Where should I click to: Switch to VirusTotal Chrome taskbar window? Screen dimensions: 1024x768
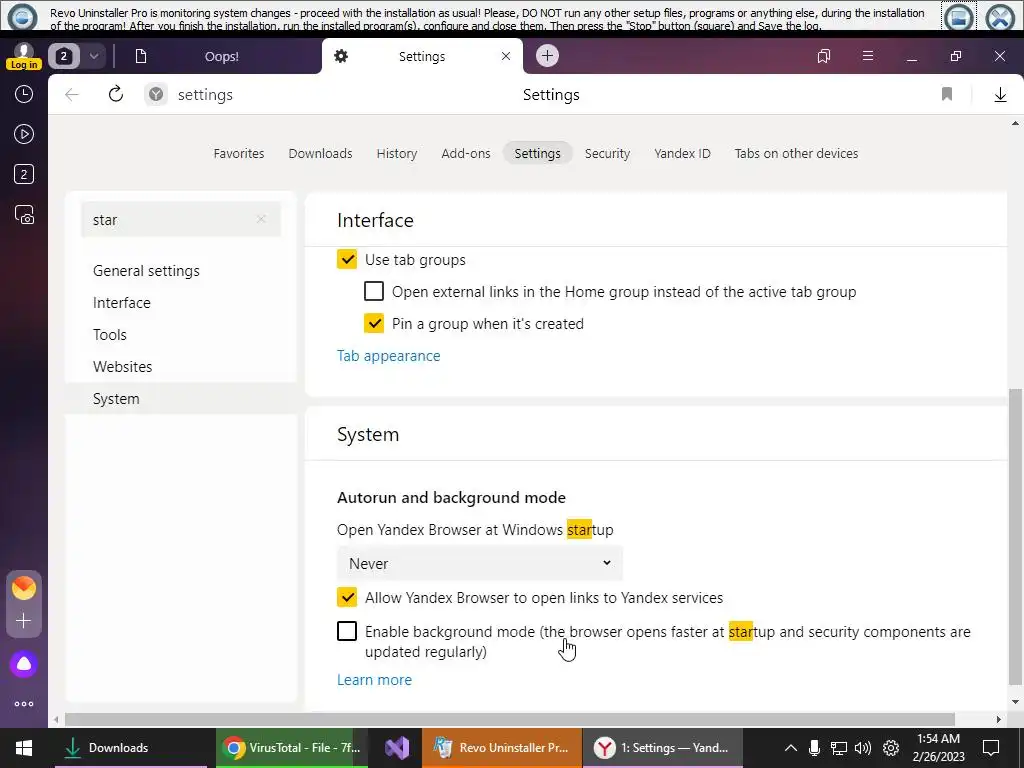click(291, 748)
